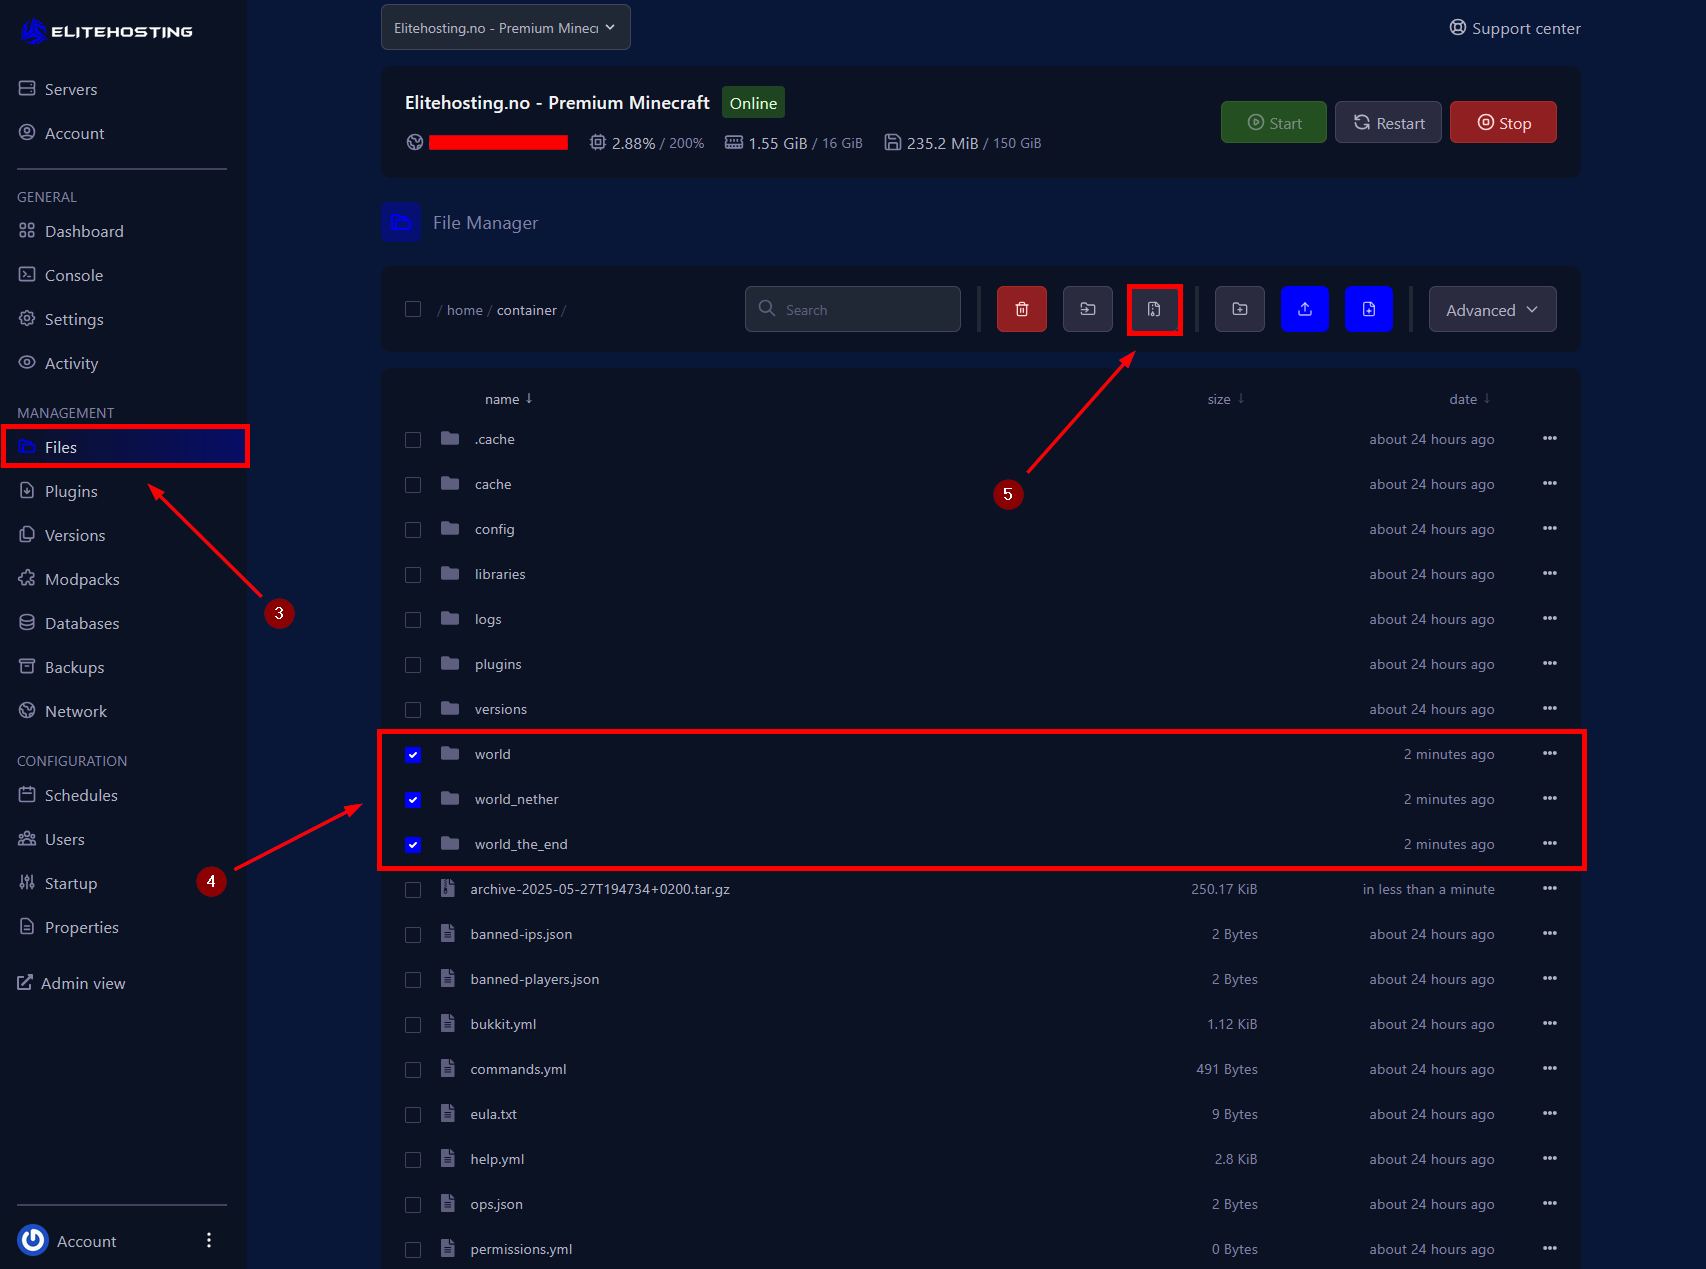
Task: Click the blue new file icon
Action: tap(1369, 309)
